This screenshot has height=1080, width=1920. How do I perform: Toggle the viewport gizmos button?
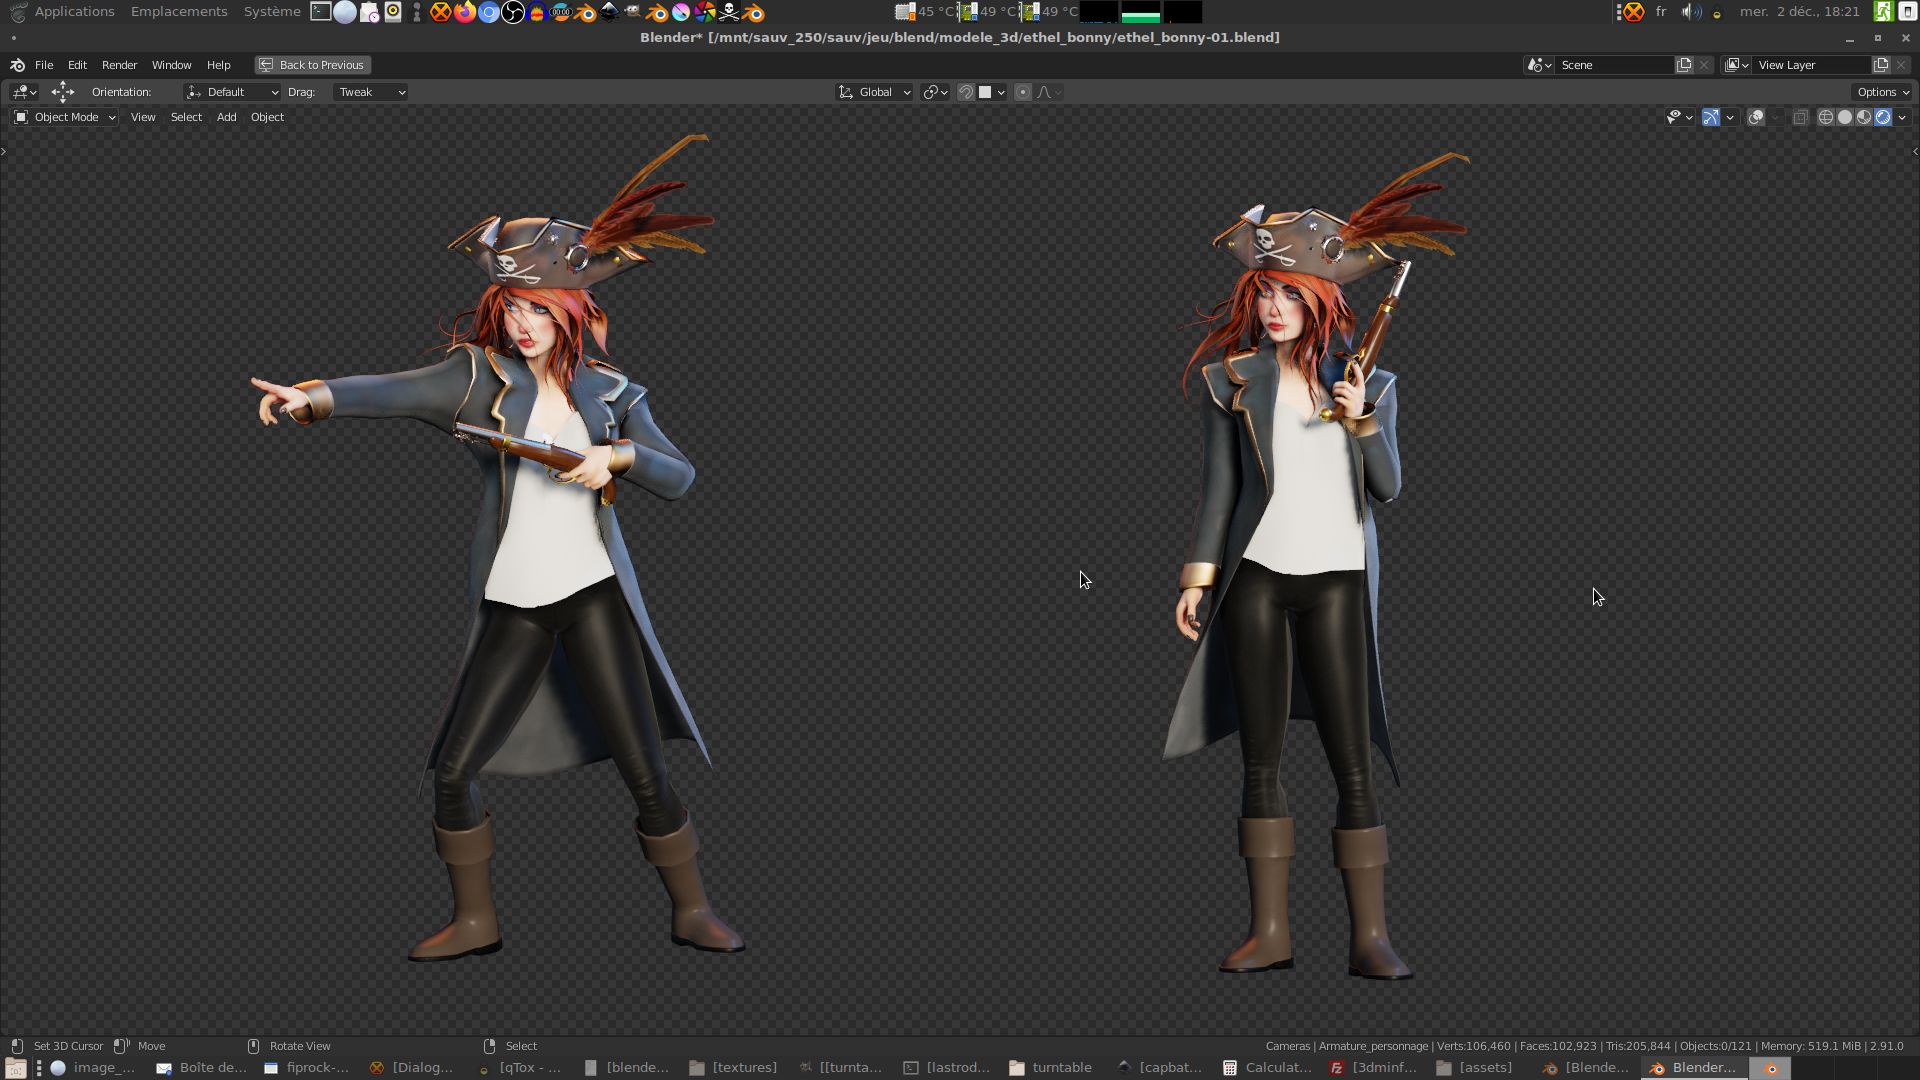[x=1711, y=117]
